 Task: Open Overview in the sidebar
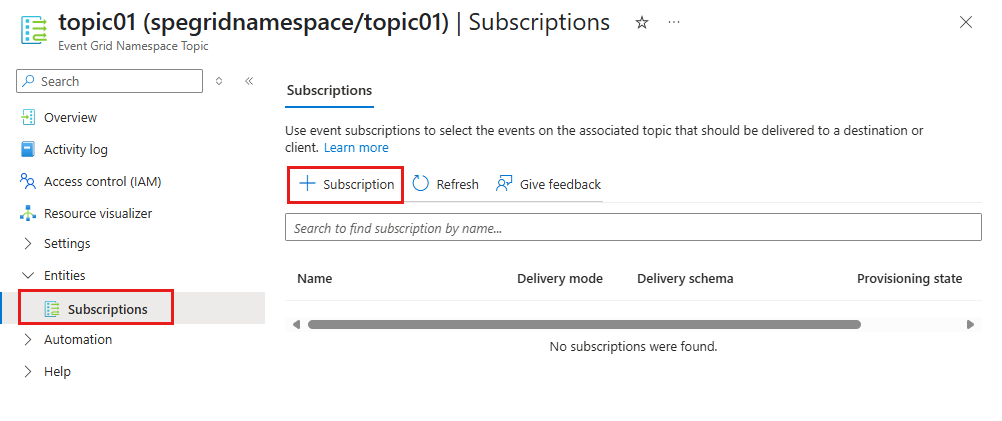pos(70,118)
